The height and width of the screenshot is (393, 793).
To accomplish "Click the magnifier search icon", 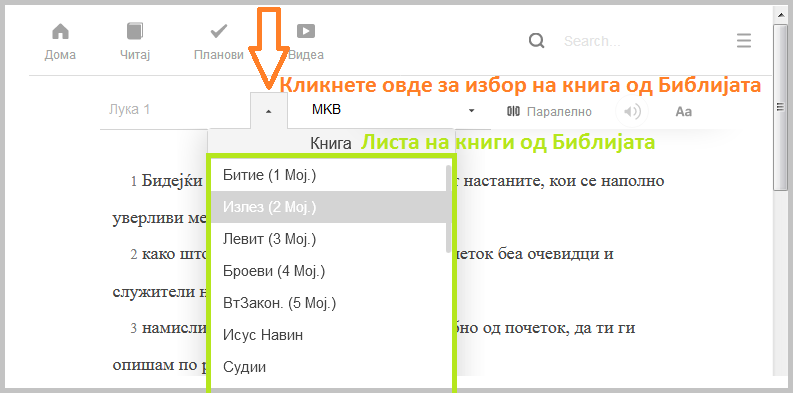I will [x=537, y=40].
